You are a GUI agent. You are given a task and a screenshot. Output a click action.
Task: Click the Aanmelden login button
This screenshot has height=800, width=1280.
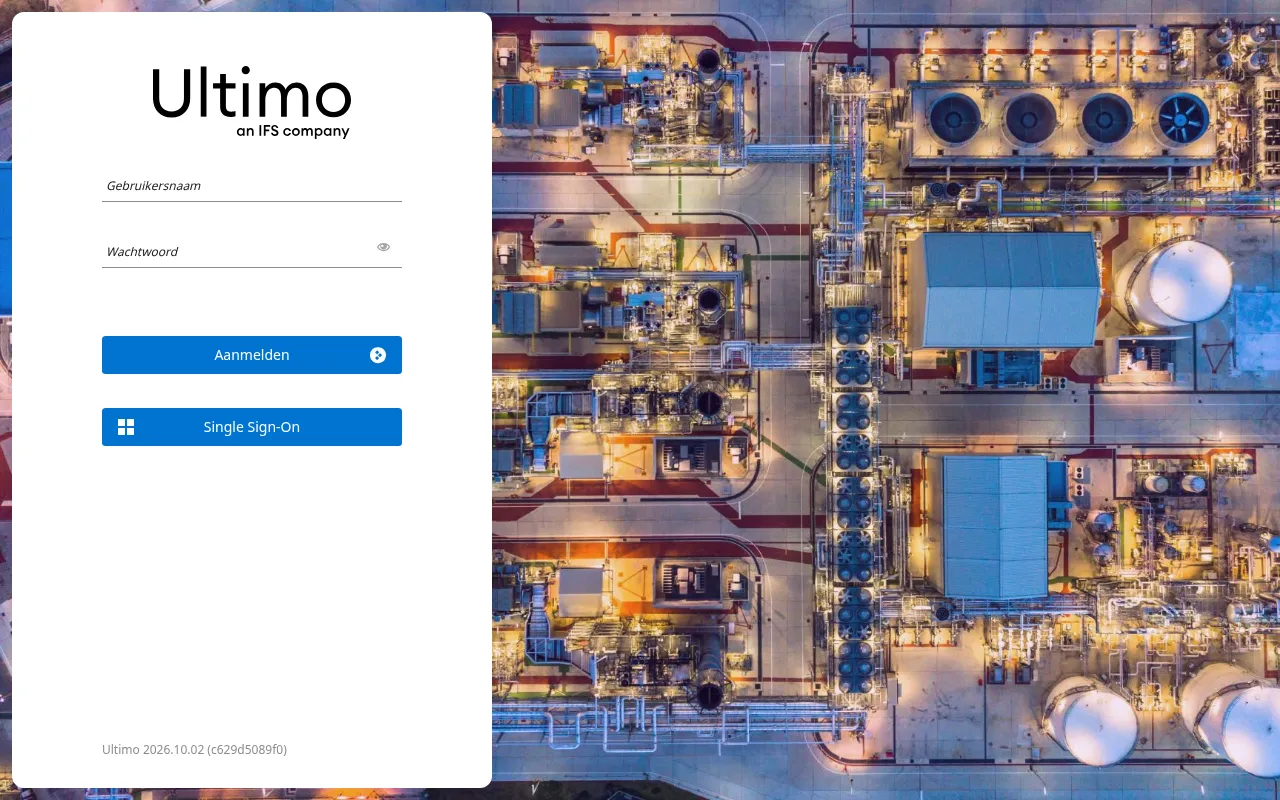coord(252,355)
